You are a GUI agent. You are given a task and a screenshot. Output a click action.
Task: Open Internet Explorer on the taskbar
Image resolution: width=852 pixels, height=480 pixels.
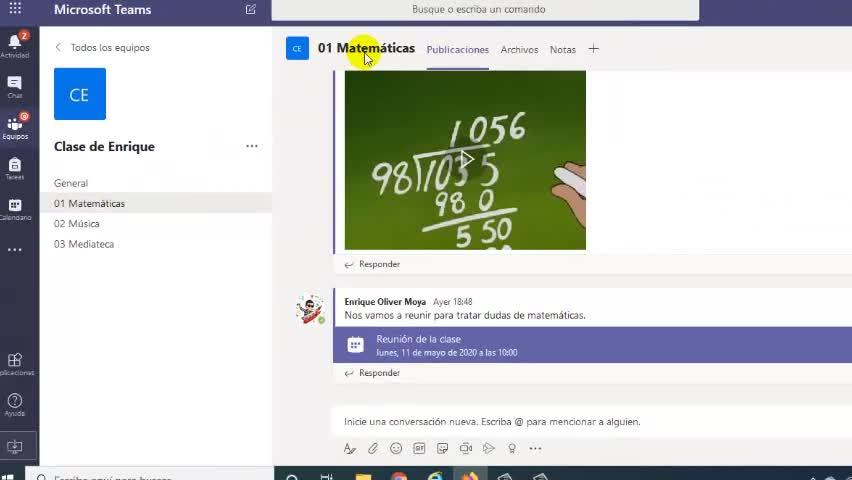(x=435, y=476)
